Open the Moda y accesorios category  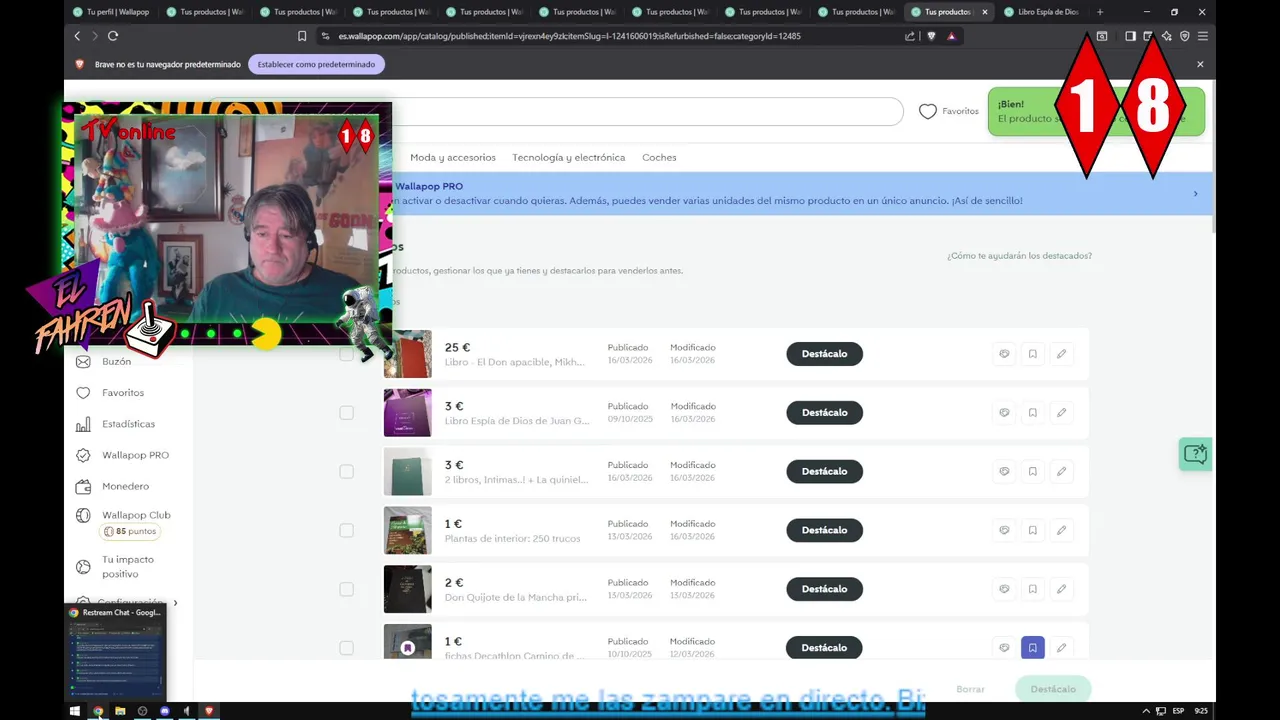(x=453, y=157)
